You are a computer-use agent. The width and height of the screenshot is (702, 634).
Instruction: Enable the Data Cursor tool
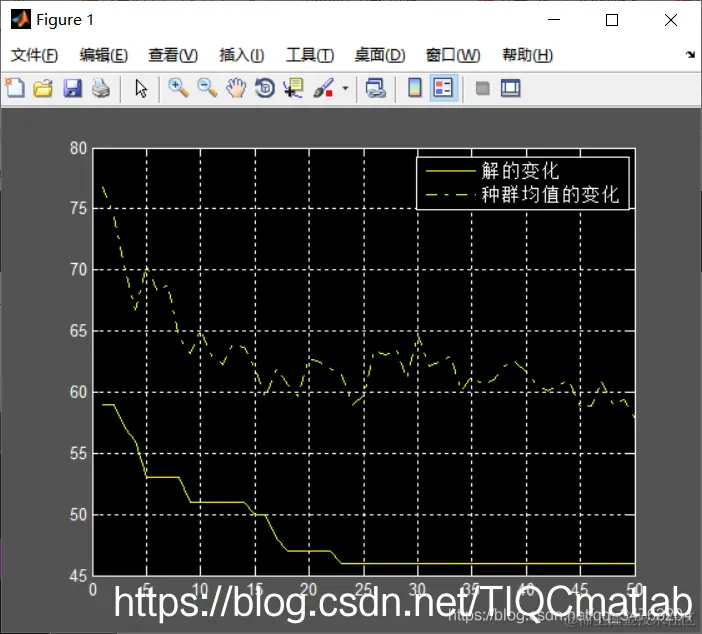coord(294,88)
